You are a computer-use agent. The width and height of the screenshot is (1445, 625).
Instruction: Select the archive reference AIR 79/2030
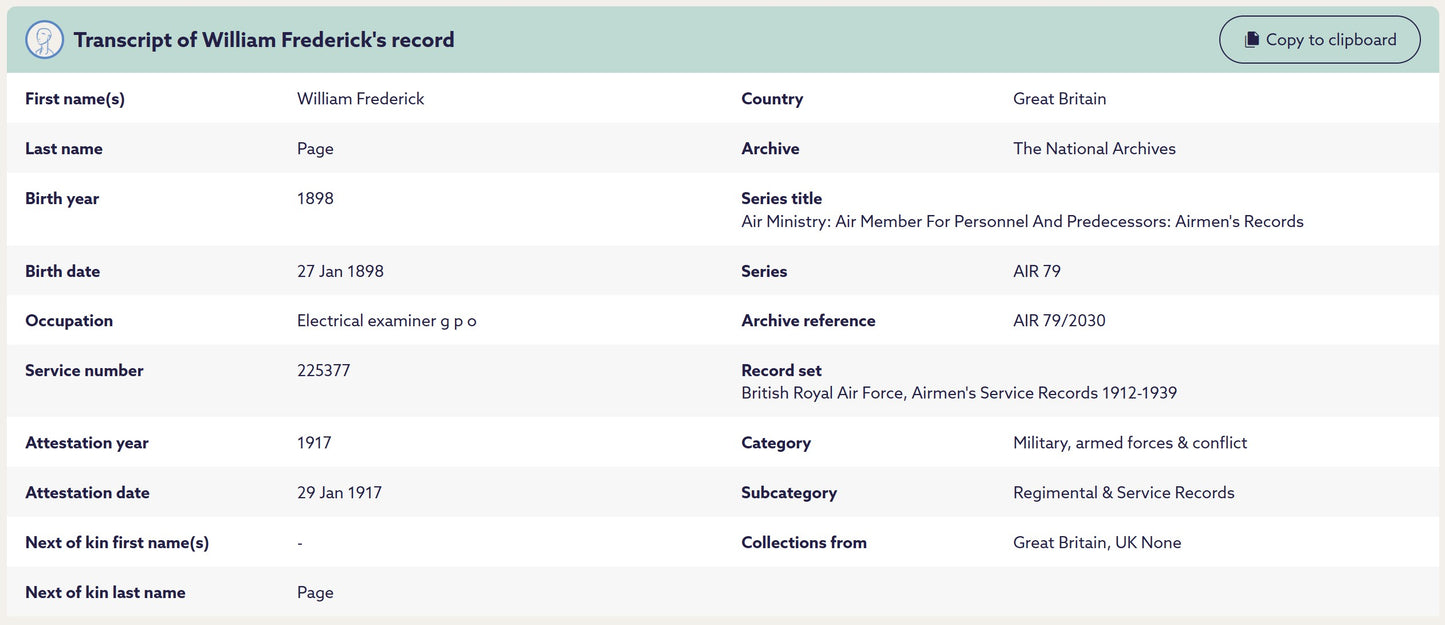pos(1059,321)
